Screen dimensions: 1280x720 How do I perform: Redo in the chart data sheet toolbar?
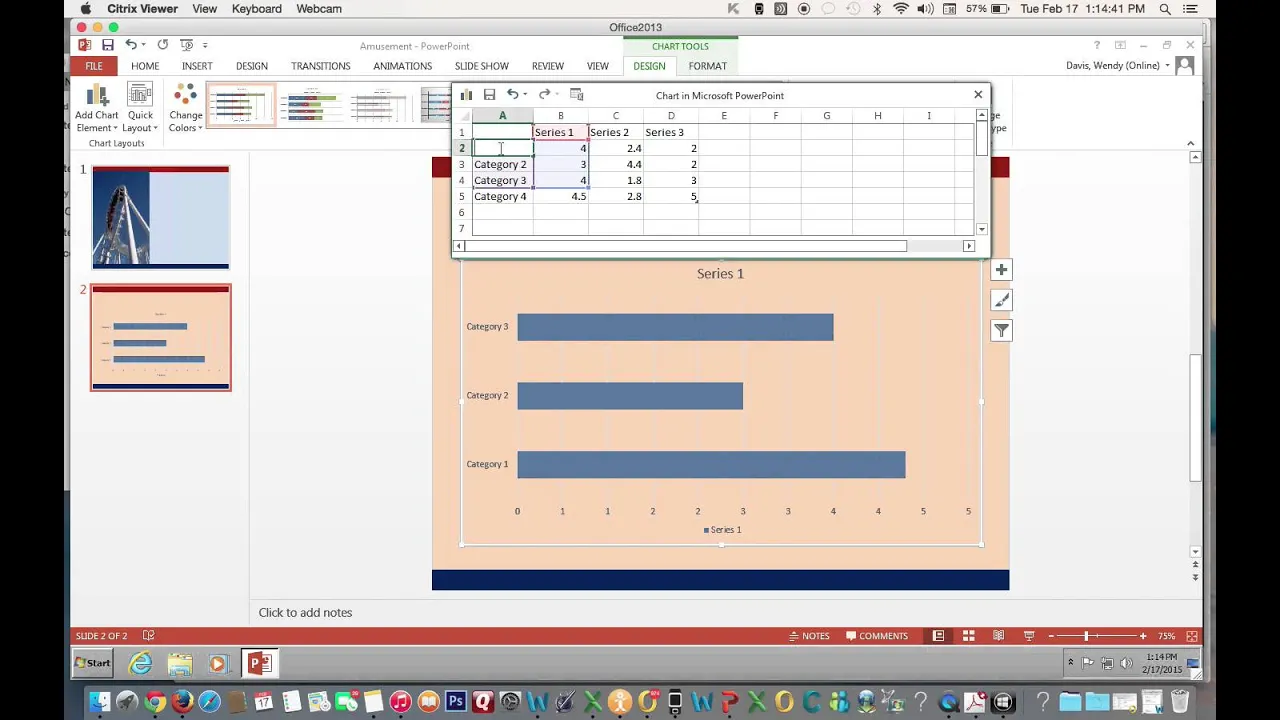click(544, 95)
